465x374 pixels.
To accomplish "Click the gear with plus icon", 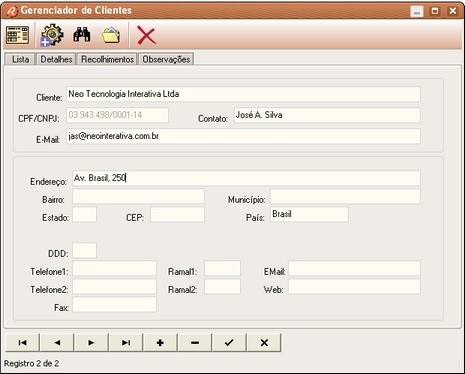I will point(52,35).
